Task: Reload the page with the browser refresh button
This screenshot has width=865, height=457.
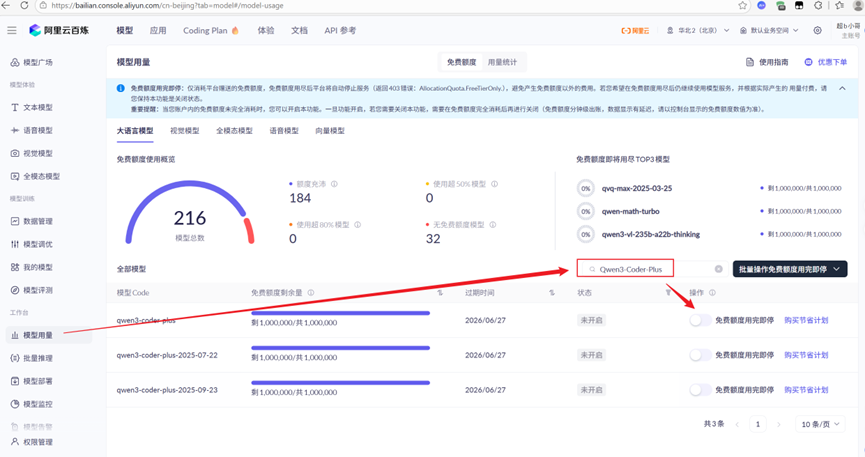Action: pos(24,5)
